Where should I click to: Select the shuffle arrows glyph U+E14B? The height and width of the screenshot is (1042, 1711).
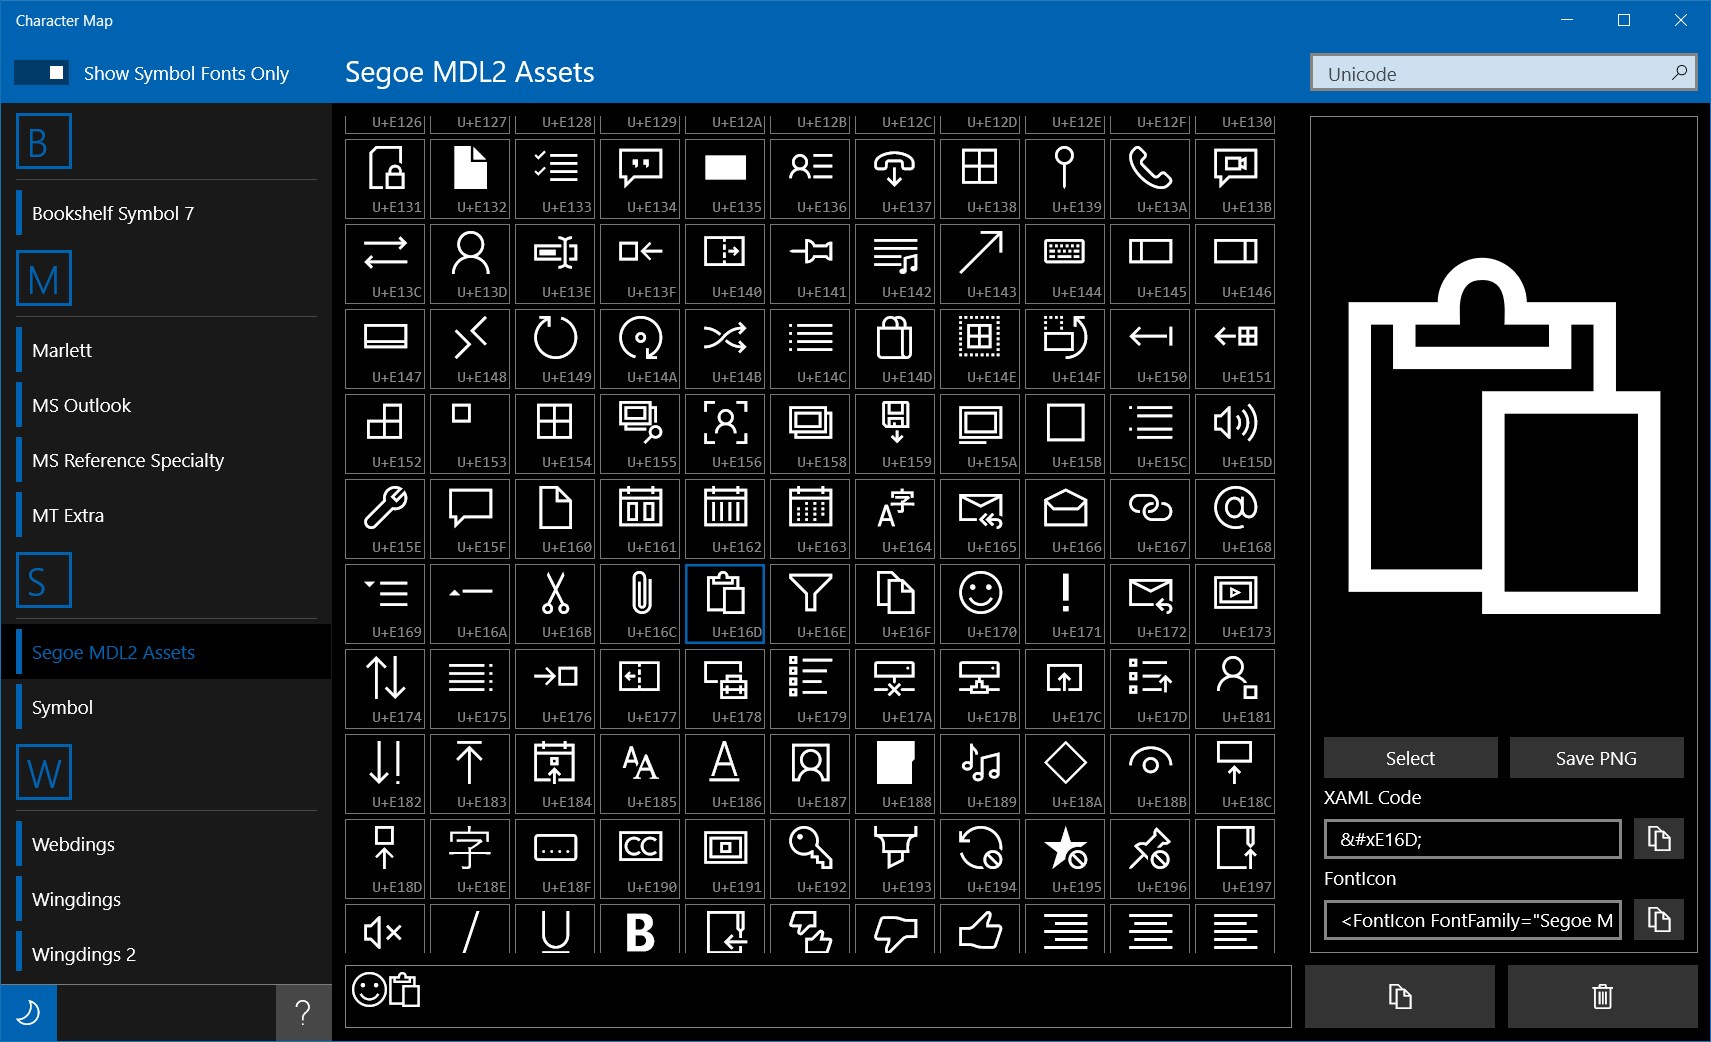pos(725,348)
